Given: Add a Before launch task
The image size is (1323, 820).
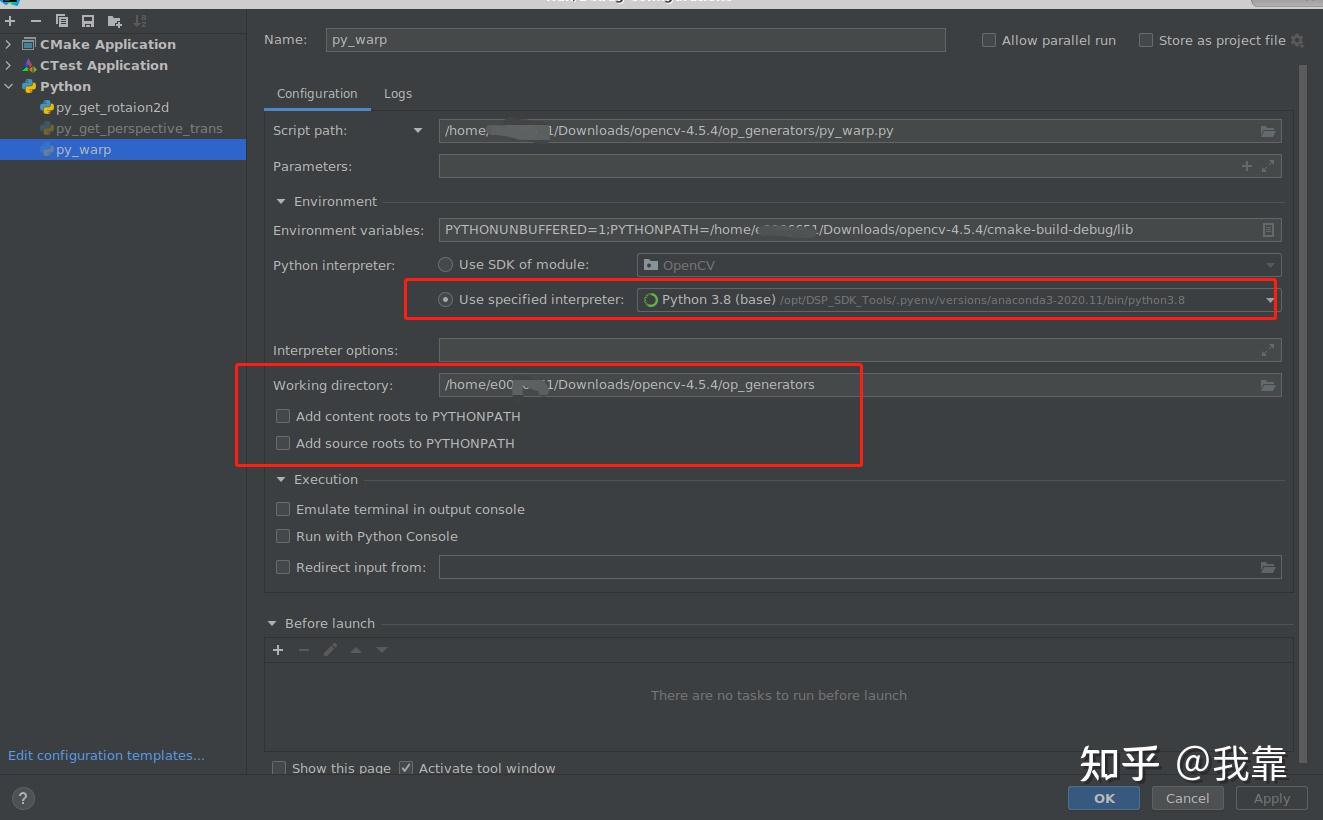Looking at the screenshot, I should (x=278, y=650).
